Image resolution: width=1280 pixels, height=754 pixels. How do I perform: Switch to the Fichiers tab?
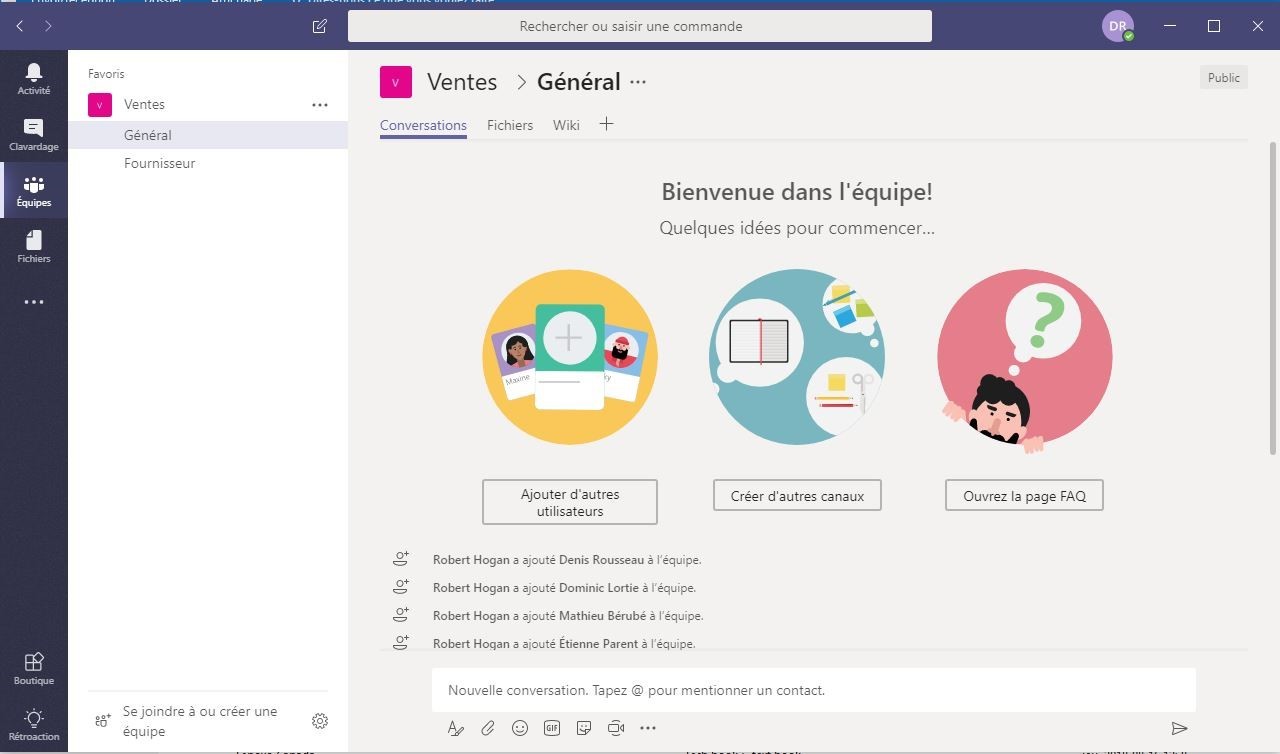coord(510,125)
